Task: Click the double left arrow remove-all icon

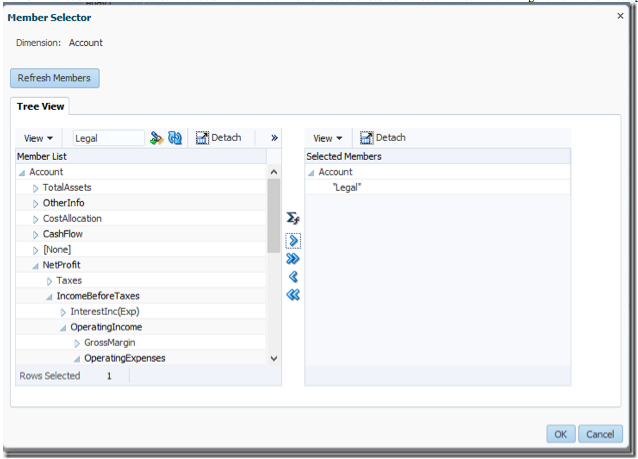Action: point(293,295)
